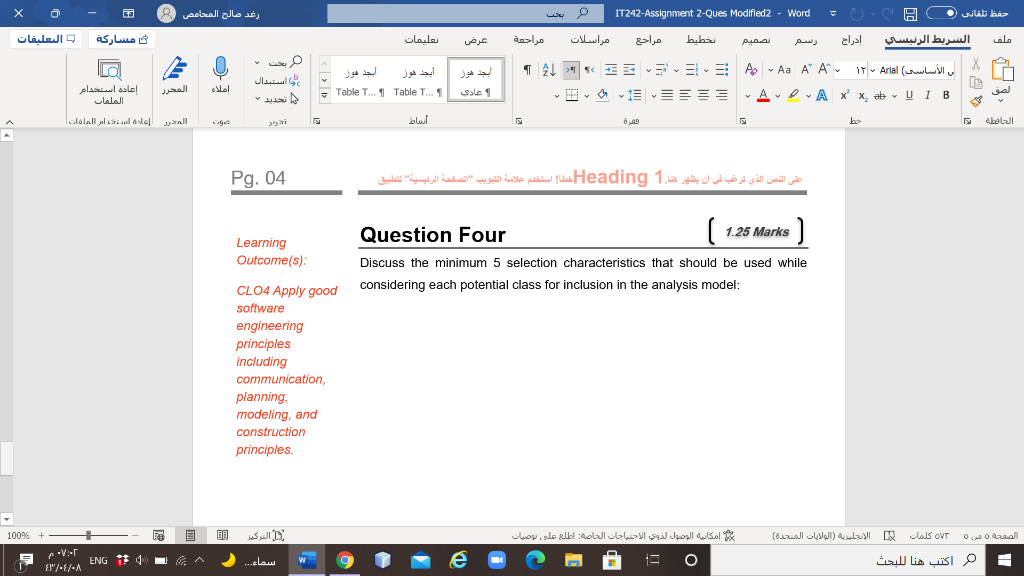Click the Borders icon
This screenshot has height=576, width=1024.
click(x=572, y=95)
